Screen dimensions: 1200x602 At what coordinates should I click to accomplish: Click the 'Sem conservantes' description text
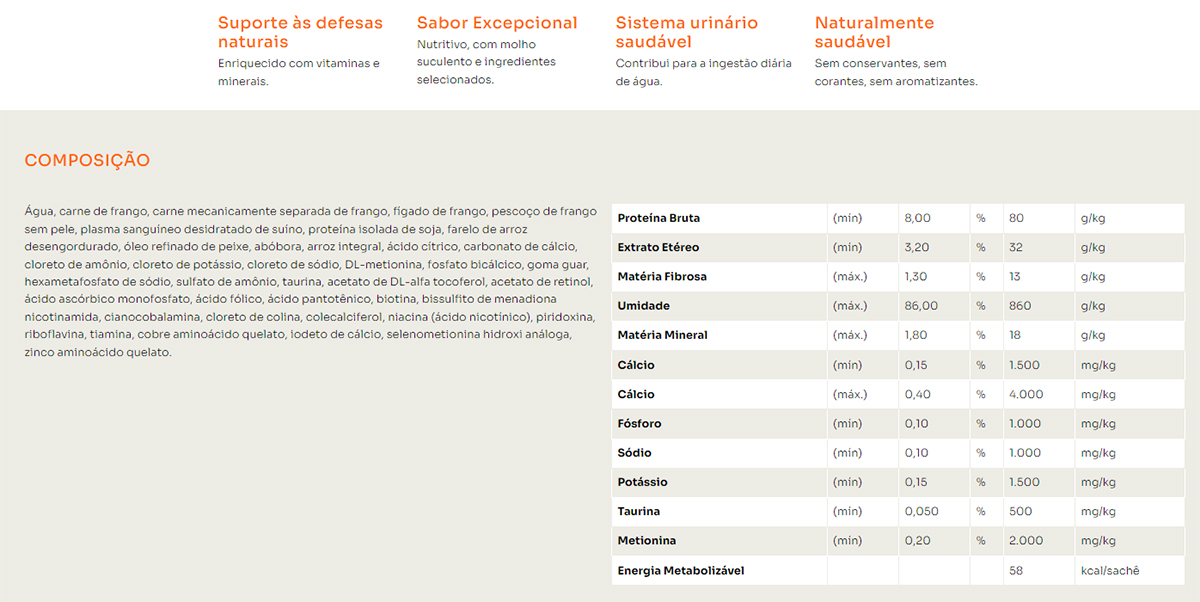880,64
